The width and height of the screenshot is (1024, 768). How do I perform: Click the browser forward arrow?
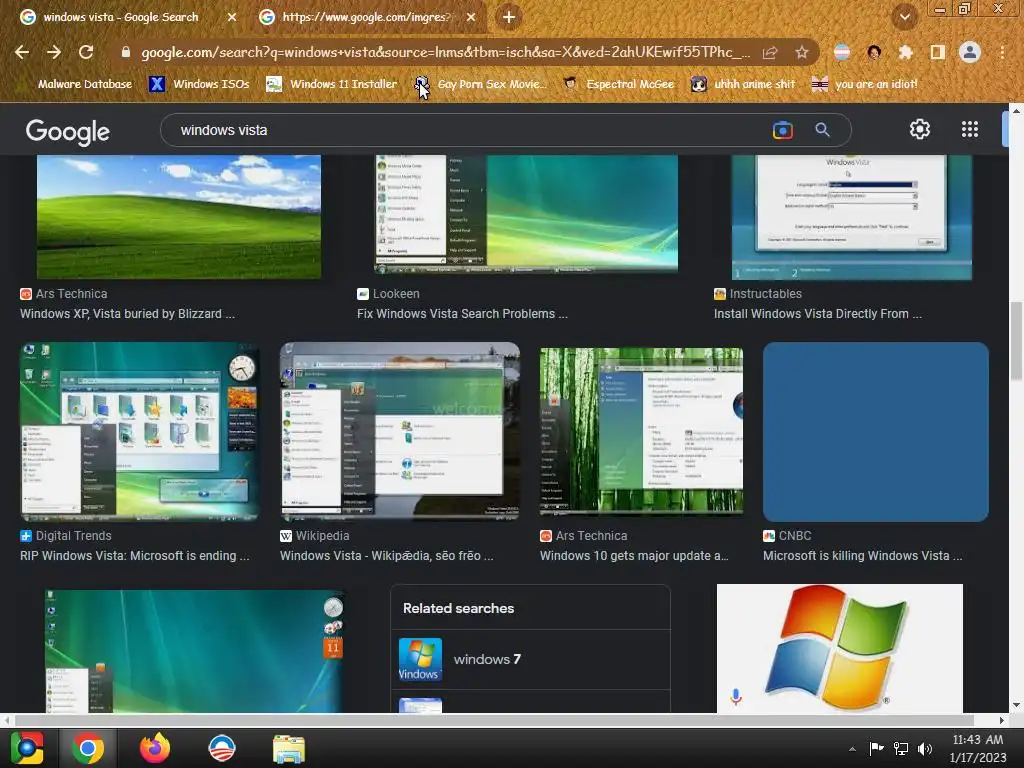click(54, 52)
